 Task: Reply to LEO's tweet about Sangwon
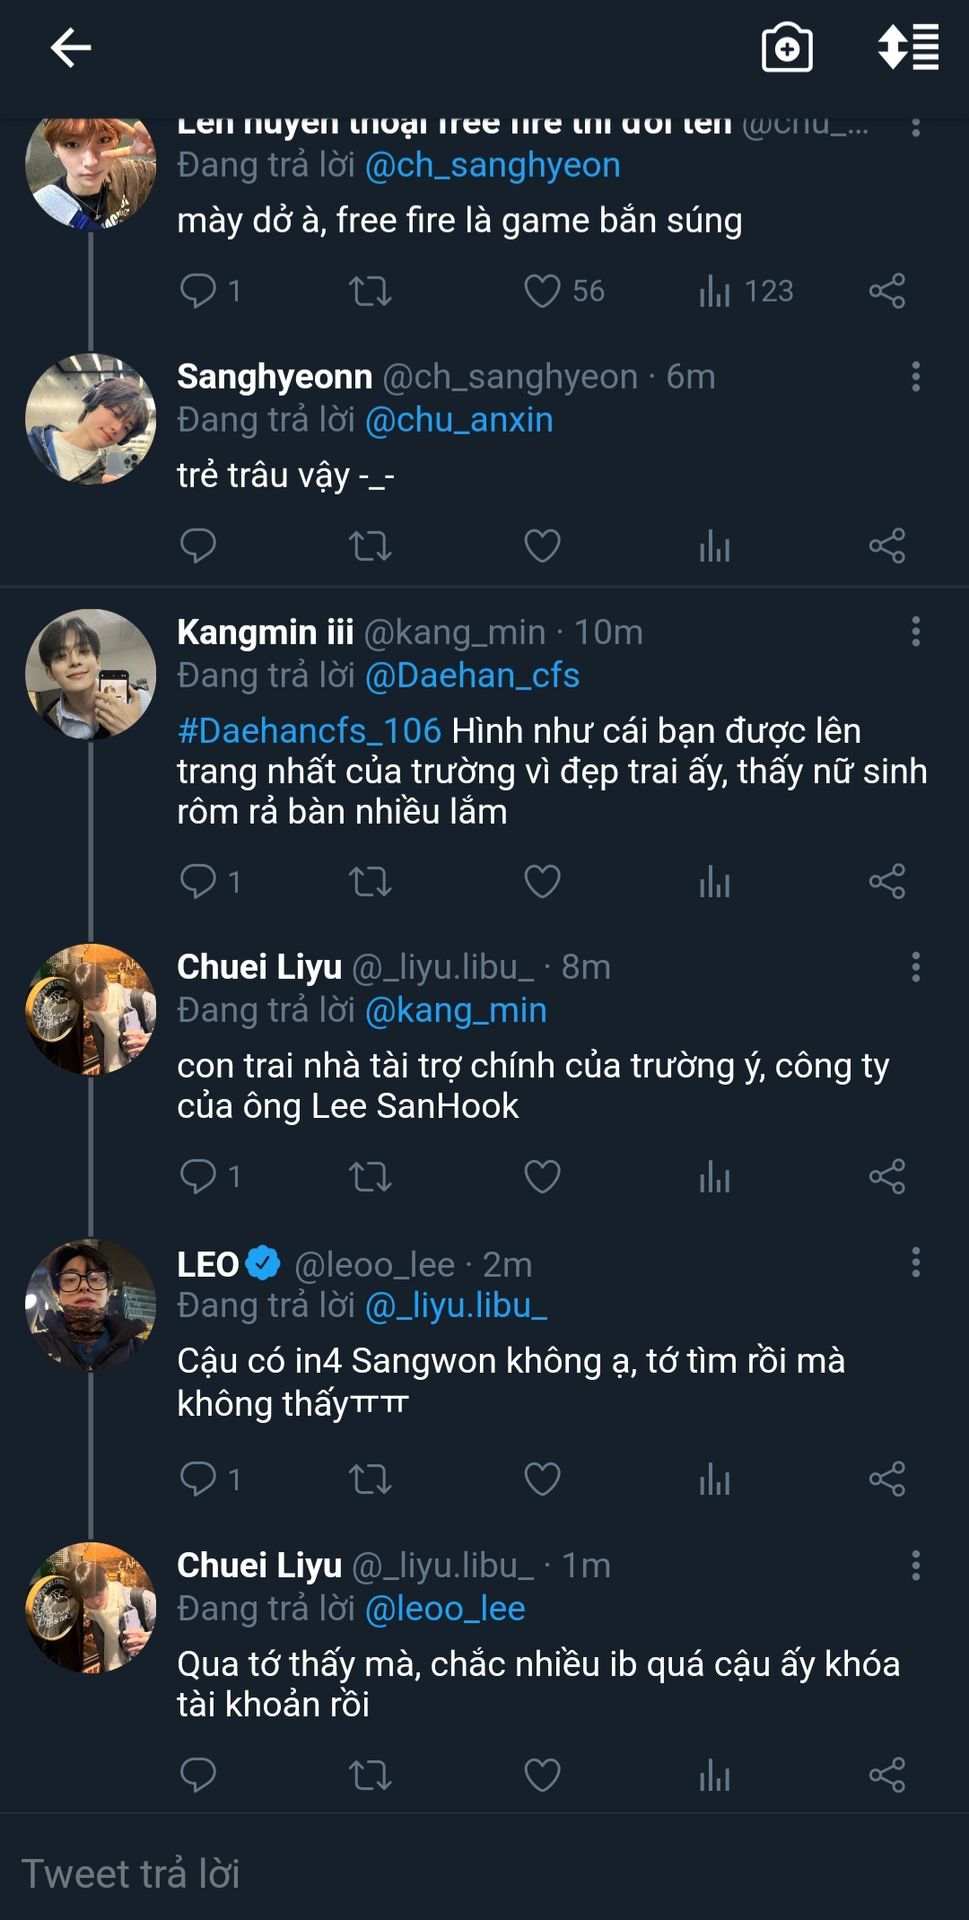click(x=198, y=1479)
